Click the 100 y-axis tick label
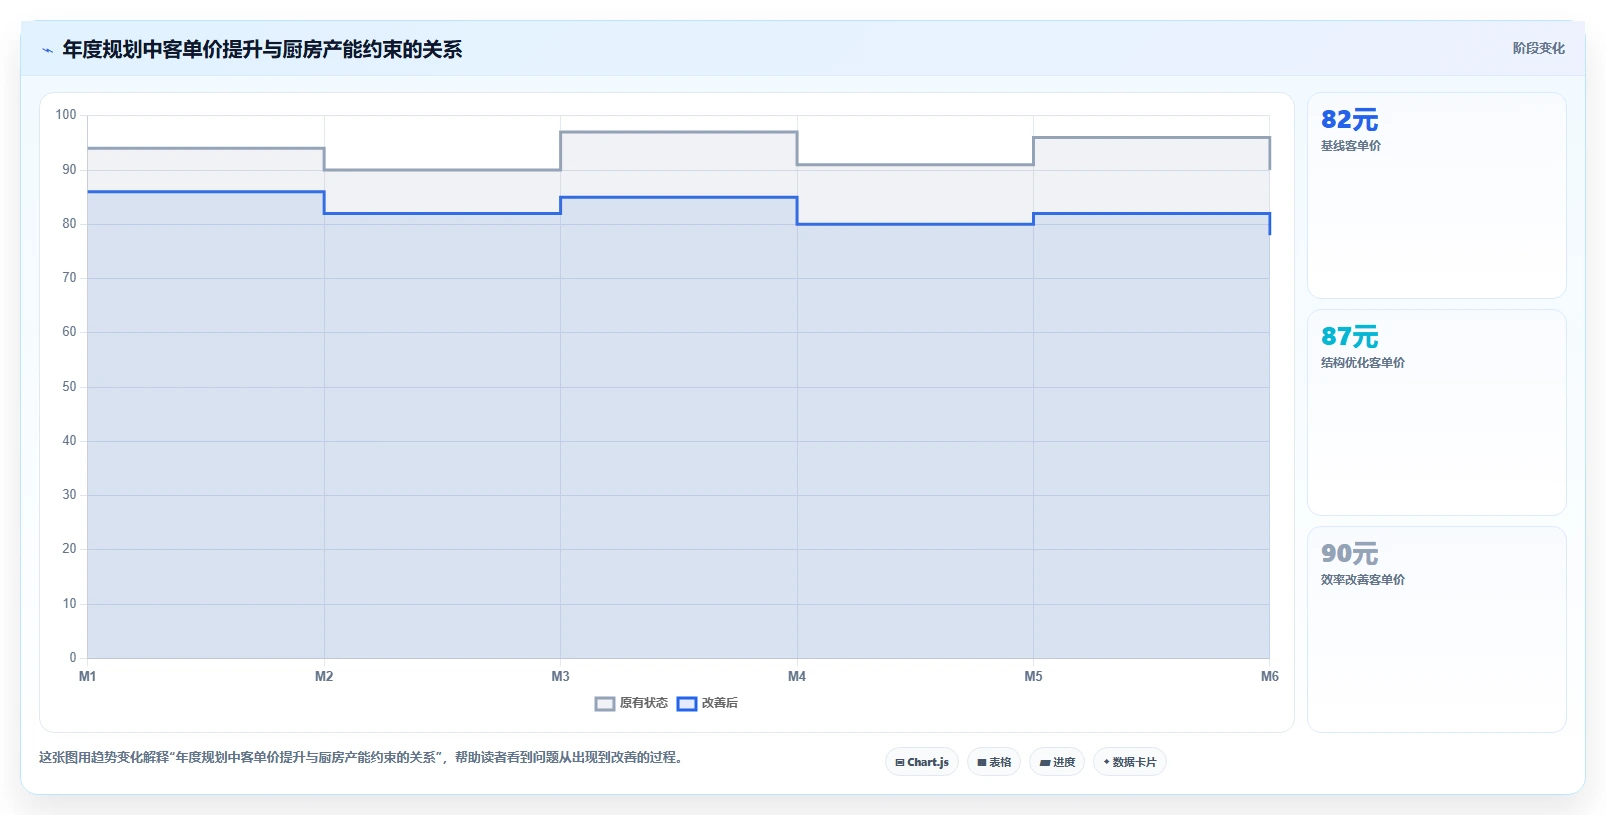The height and width of the screenshot is (815, 1606). (x=66, y=115)
